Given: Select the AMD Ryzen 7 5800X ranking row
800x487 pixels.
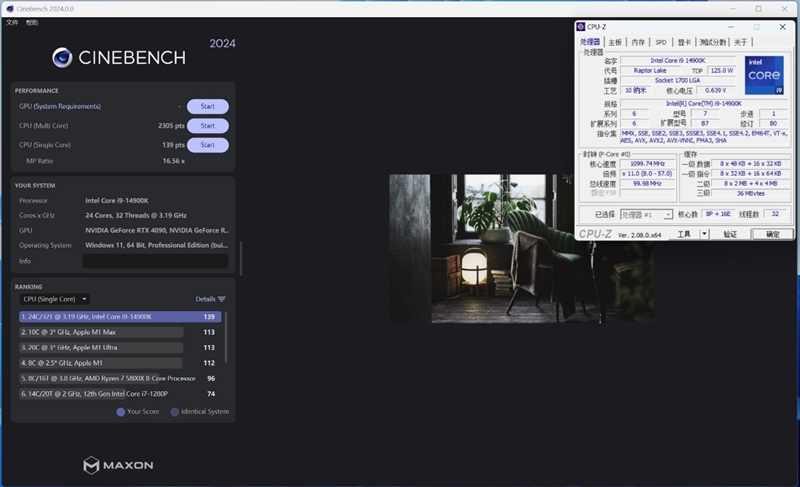Looking at the screenshot, I should click(x=120, y=378).
